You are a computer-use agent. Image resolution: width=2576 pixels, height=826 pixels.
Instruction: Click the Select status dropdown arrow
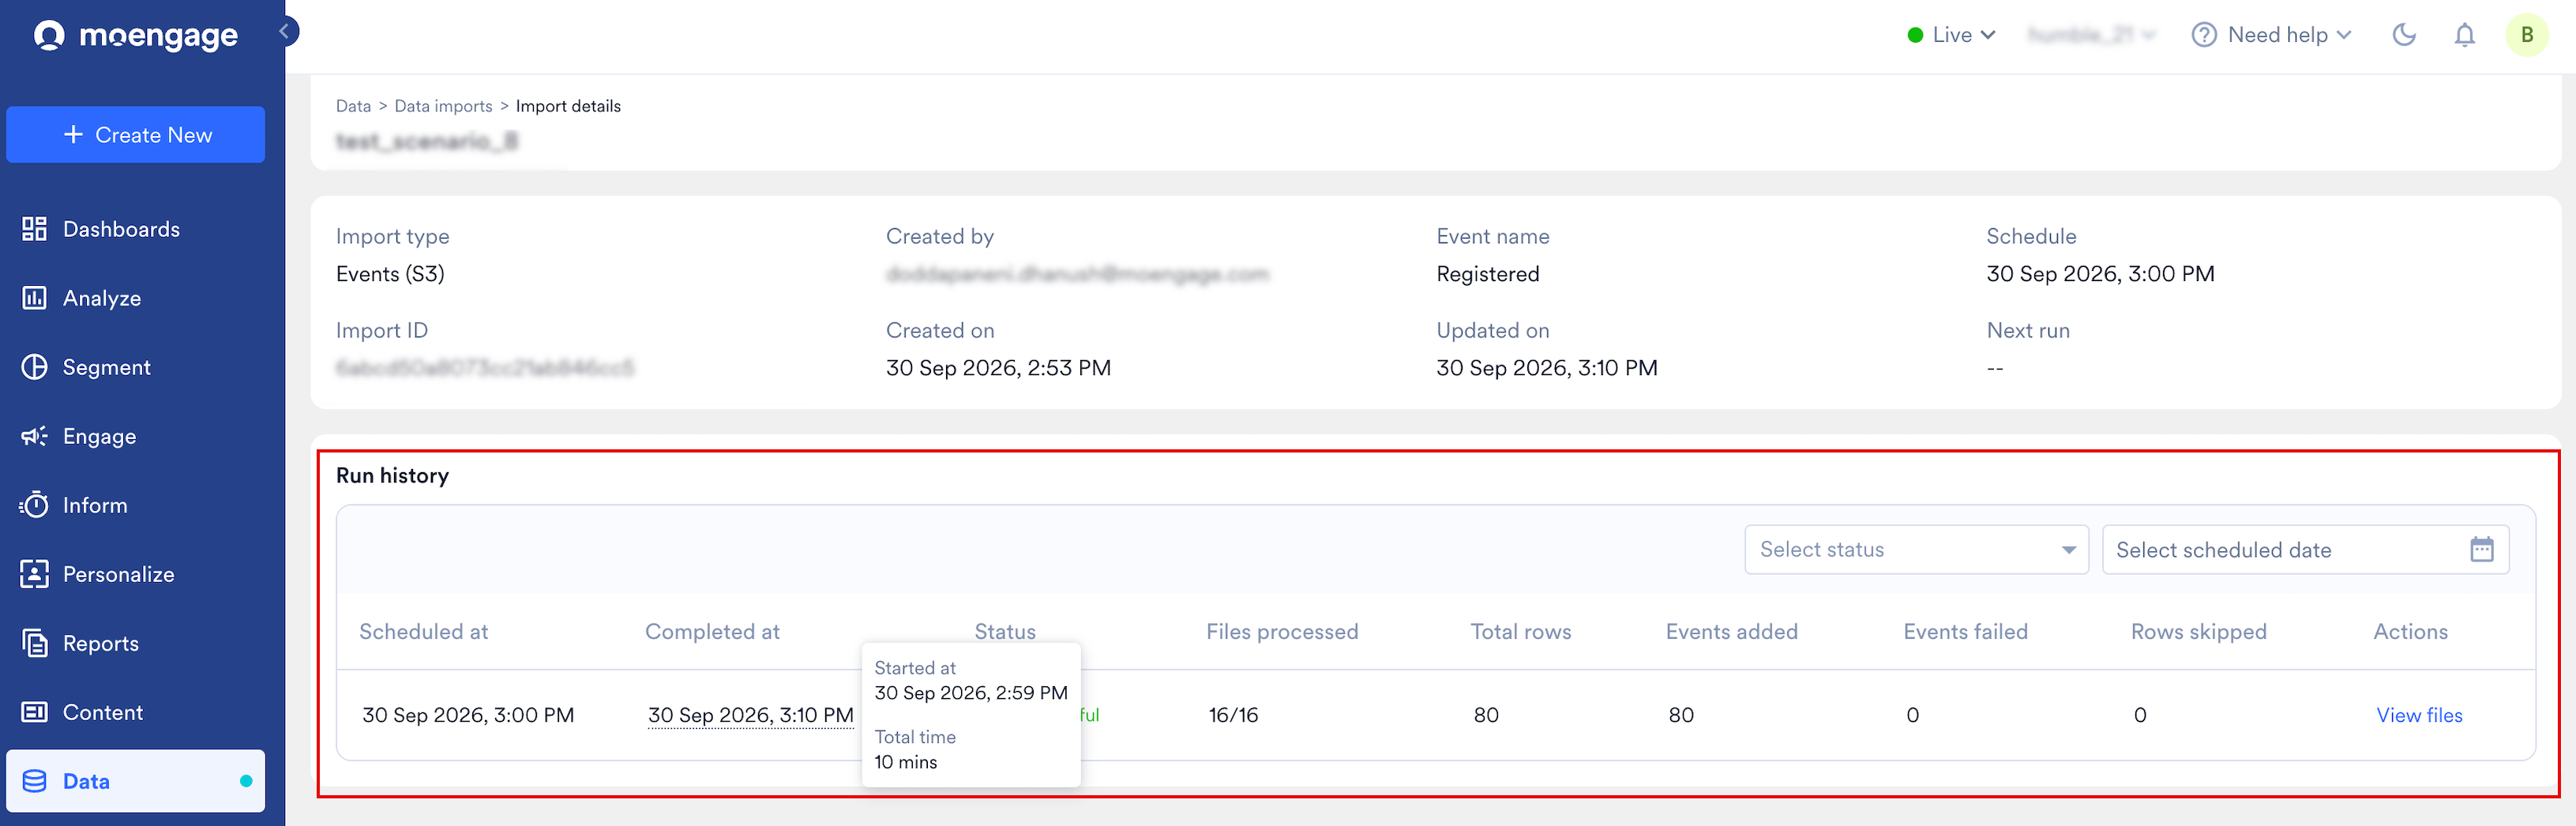point(2068,550)
